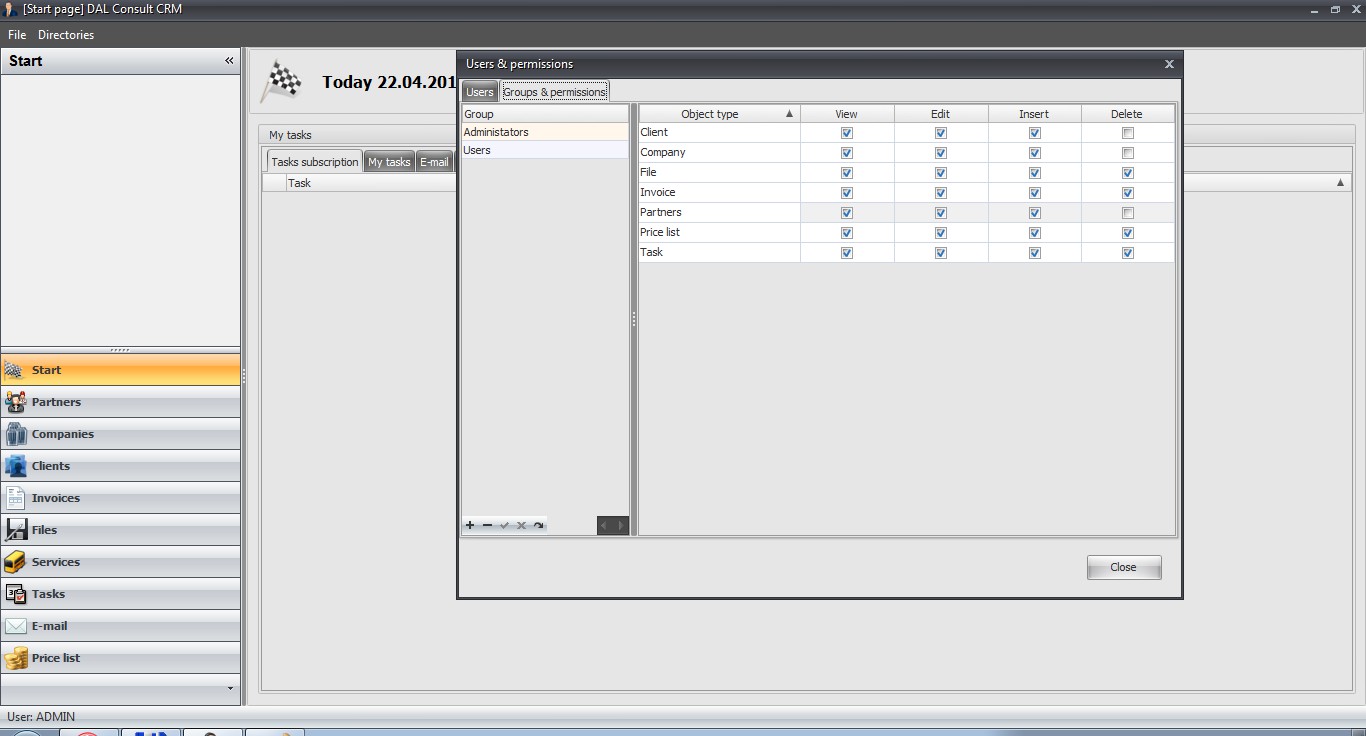This screenshot has width=1366, height=736.
Task: Enable Delete permission for Company
Action: (1128, 153)
